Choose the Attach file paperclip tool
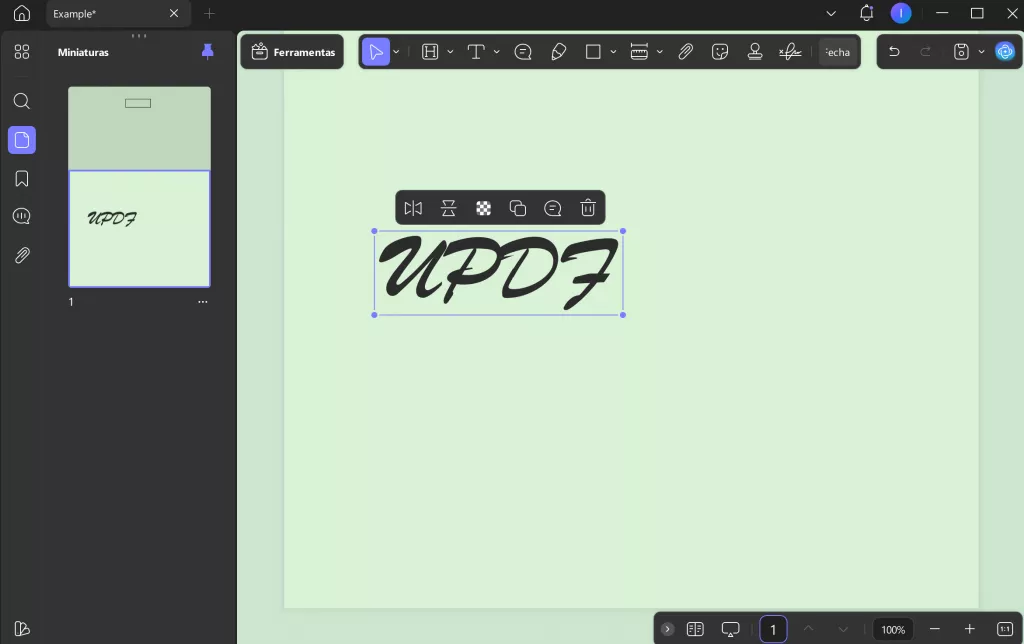Image resolution: width=1024 pixels, height=644 pixels. tap(685, 52)
